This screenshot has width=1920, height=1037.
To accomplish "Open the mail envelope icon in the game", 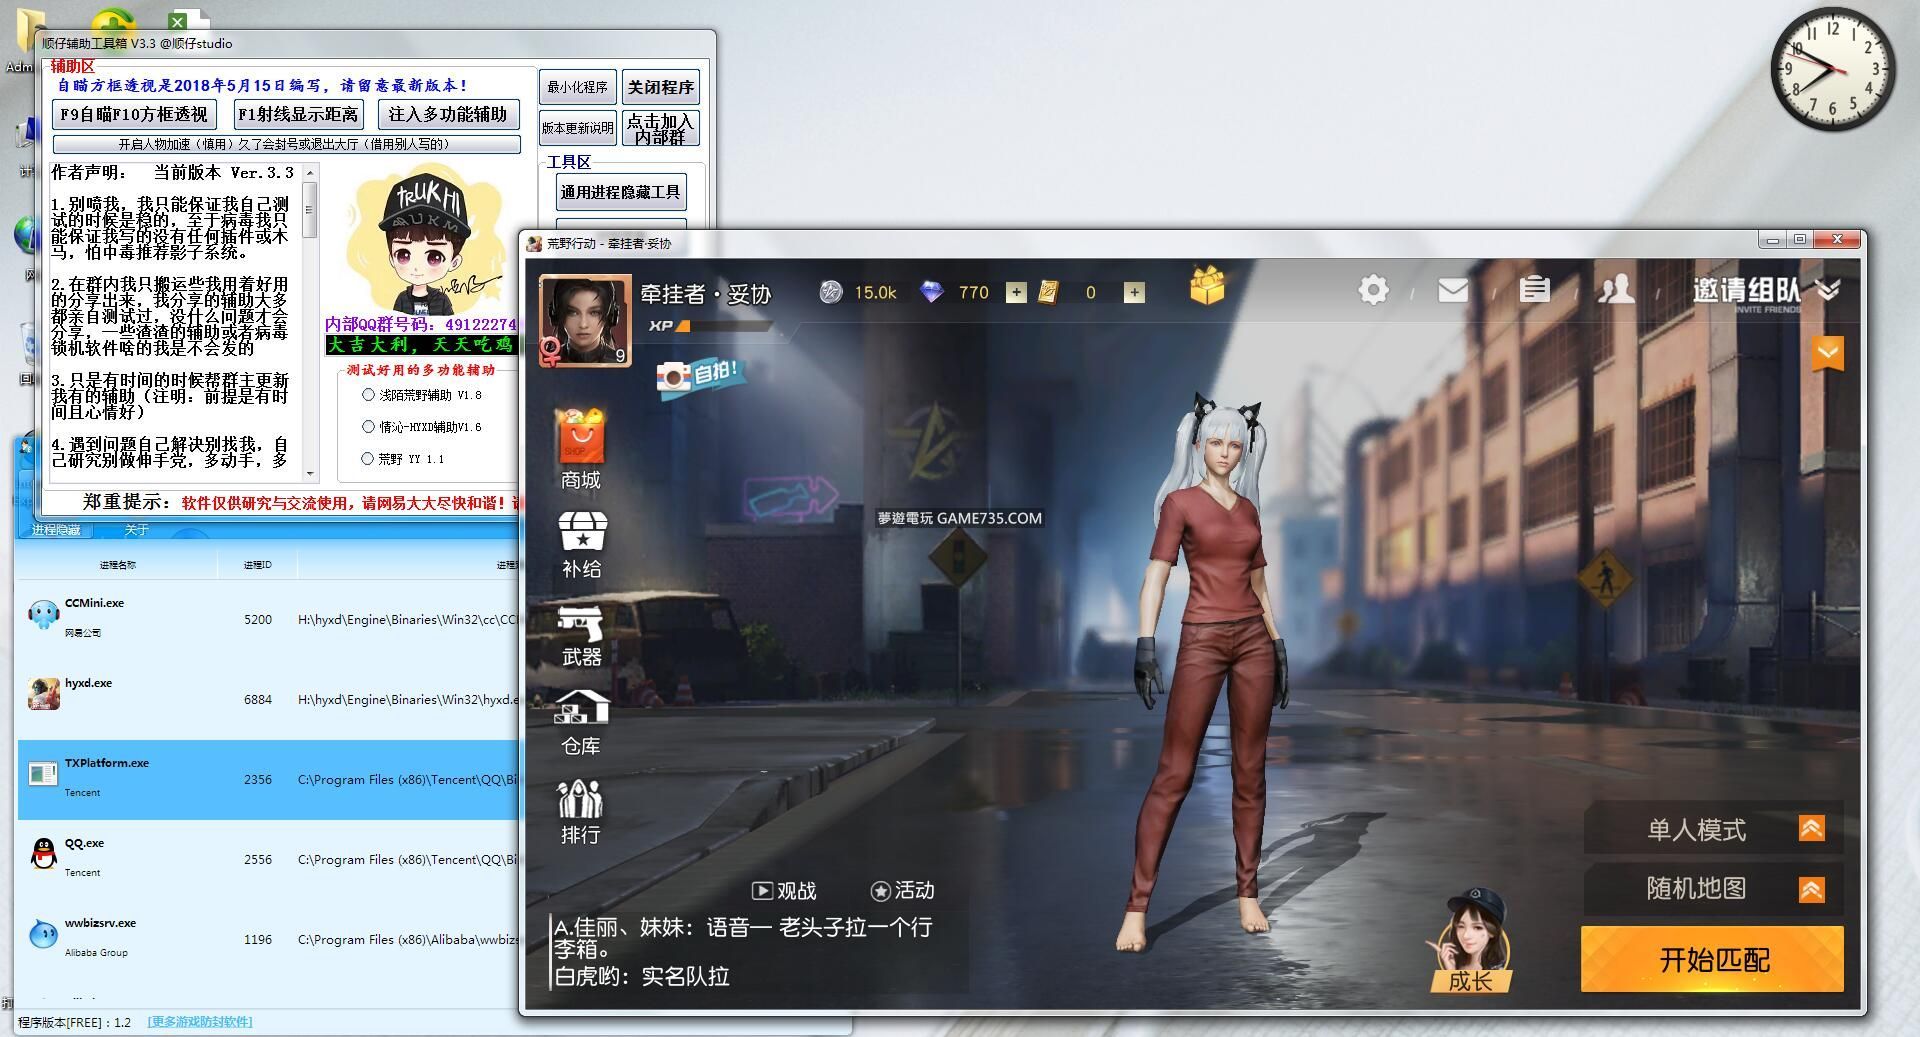I will [x=1453, y=290].
